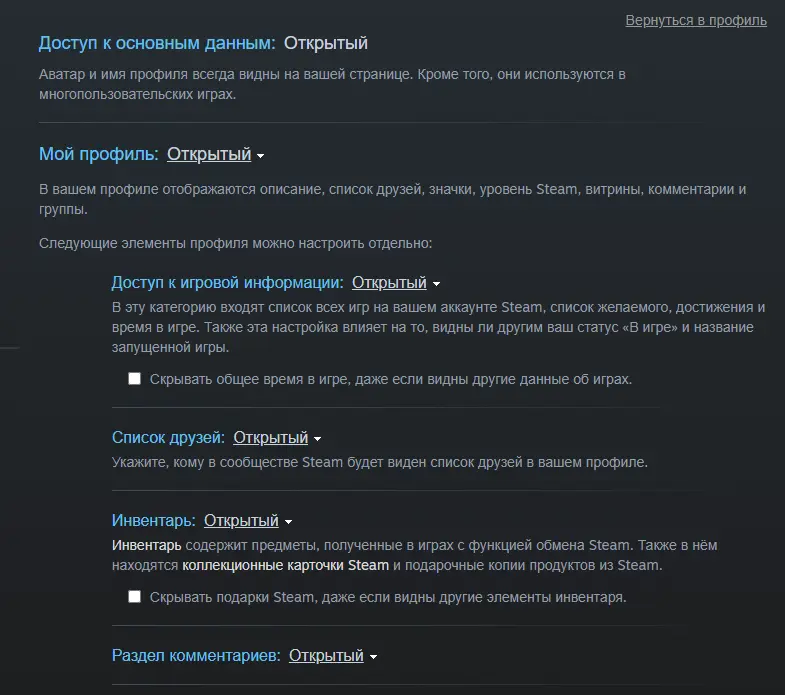Viewport: 785px width, 695px height.
Task: Enable 'Скрывать подарки Steam' checkbox
Action: [134, 596]
